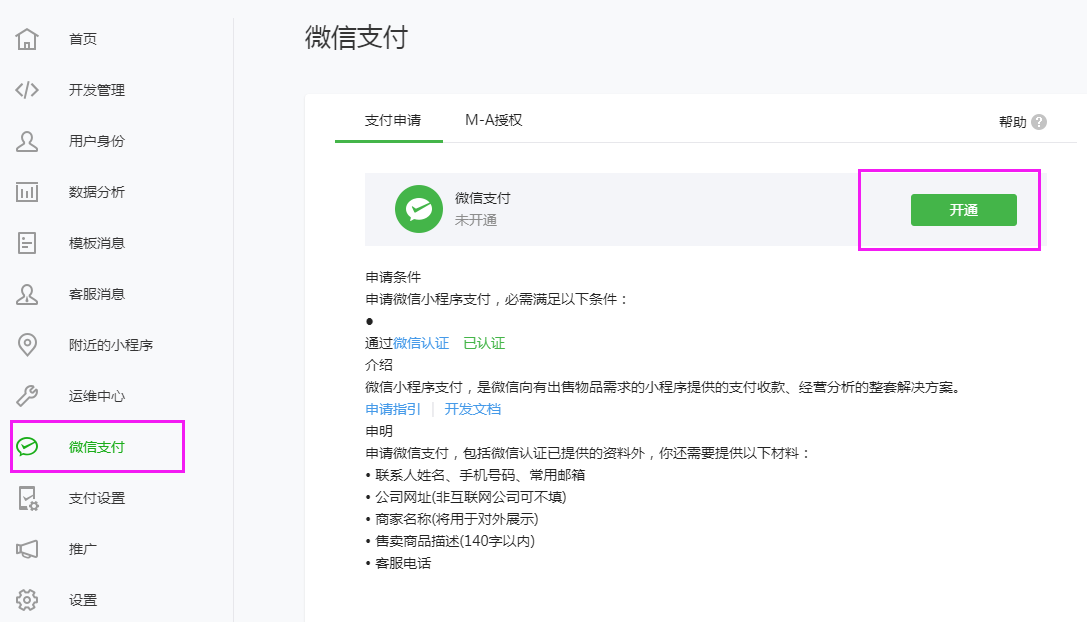This screenshot has width=1087, height=622.
Task: Select 模板消息 in sidebar
Action: pos(96,243)
